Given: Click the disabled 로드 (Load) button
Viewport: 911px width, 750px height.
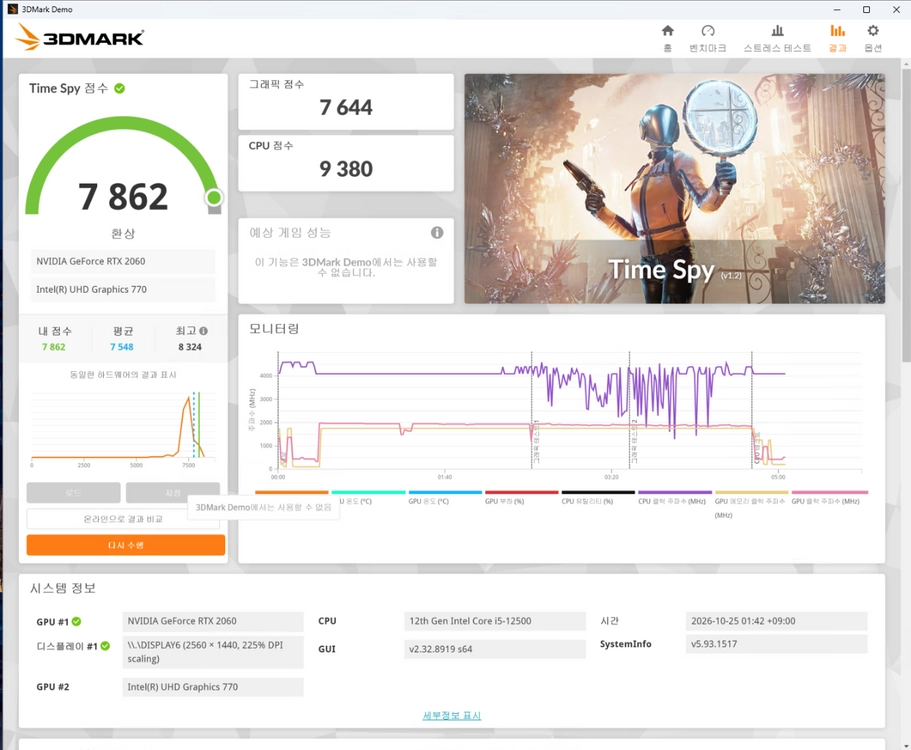Looking at the screenshot, I should point(73,493).
